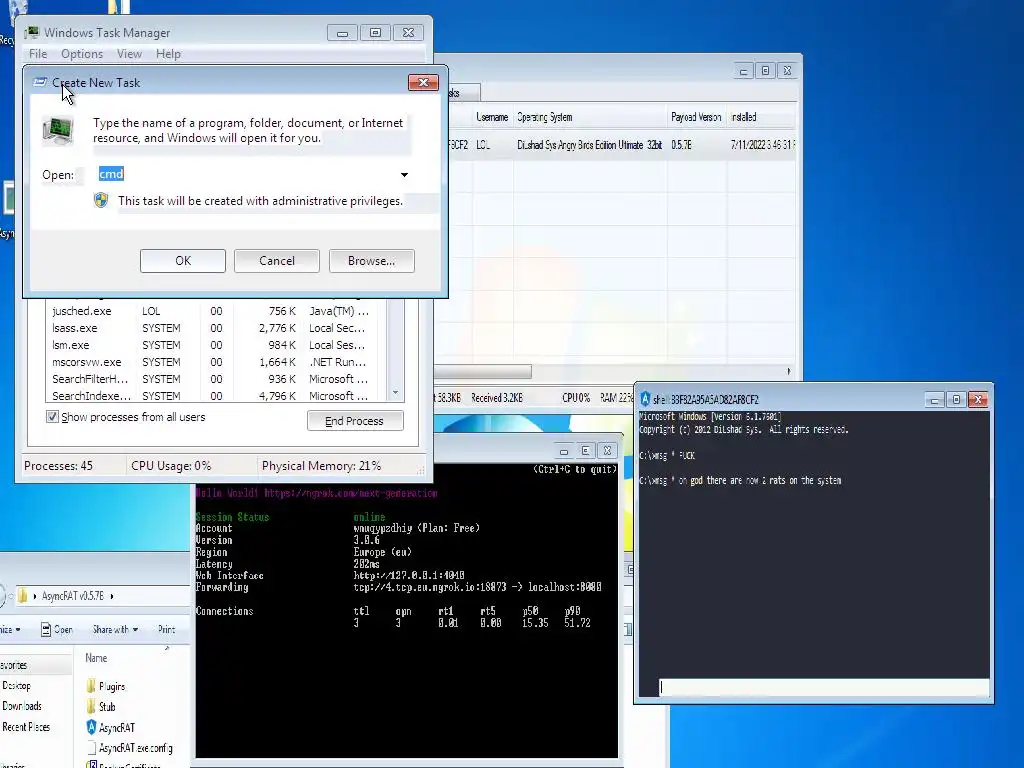This screenshot has width=1024, height=768.
Task: Expand breadcrumb arrow after AsyncRAT v0.5.7B
Action: tap(112, 596)
